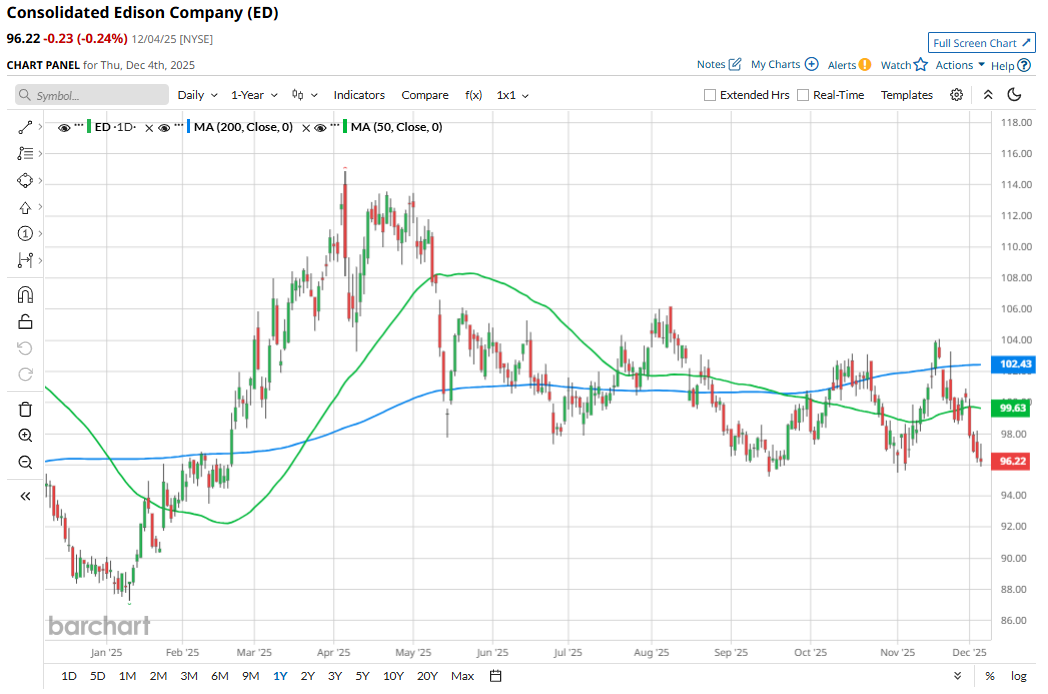
Task: Delete drawings with trash icon
Action: pyautogui.click(x=25, y=409)
